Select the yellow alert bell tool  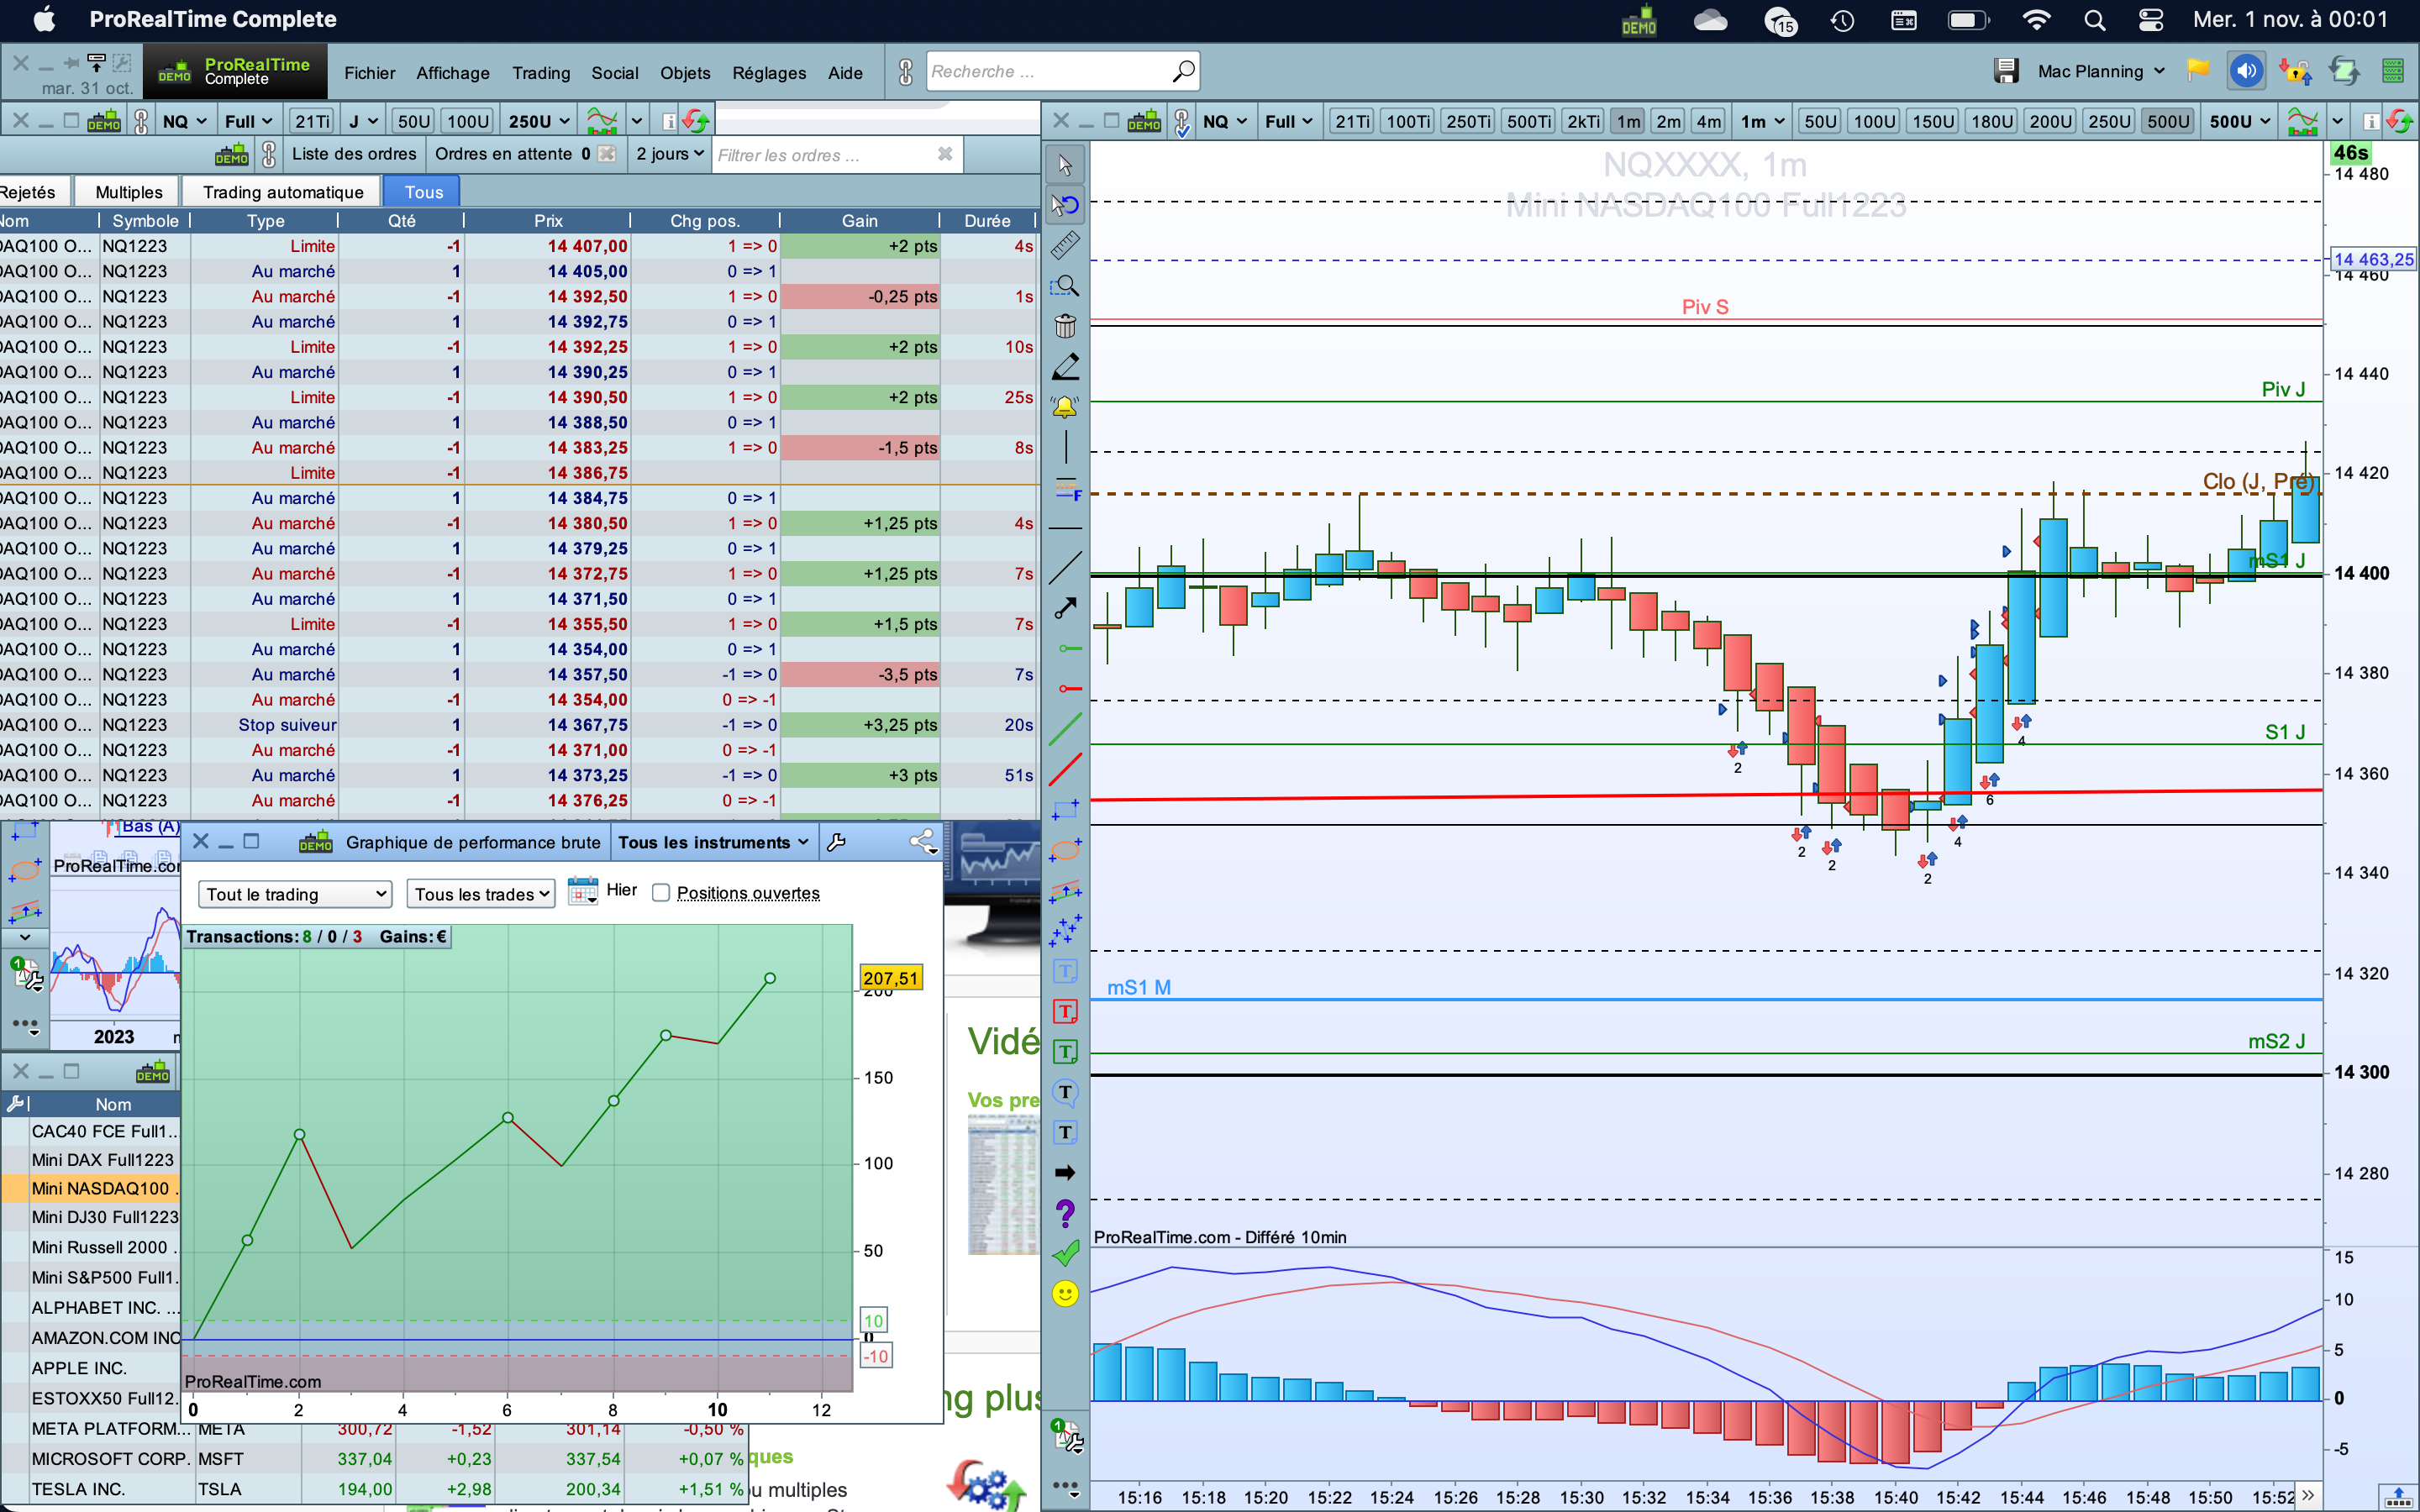[x=1065, y=407]
